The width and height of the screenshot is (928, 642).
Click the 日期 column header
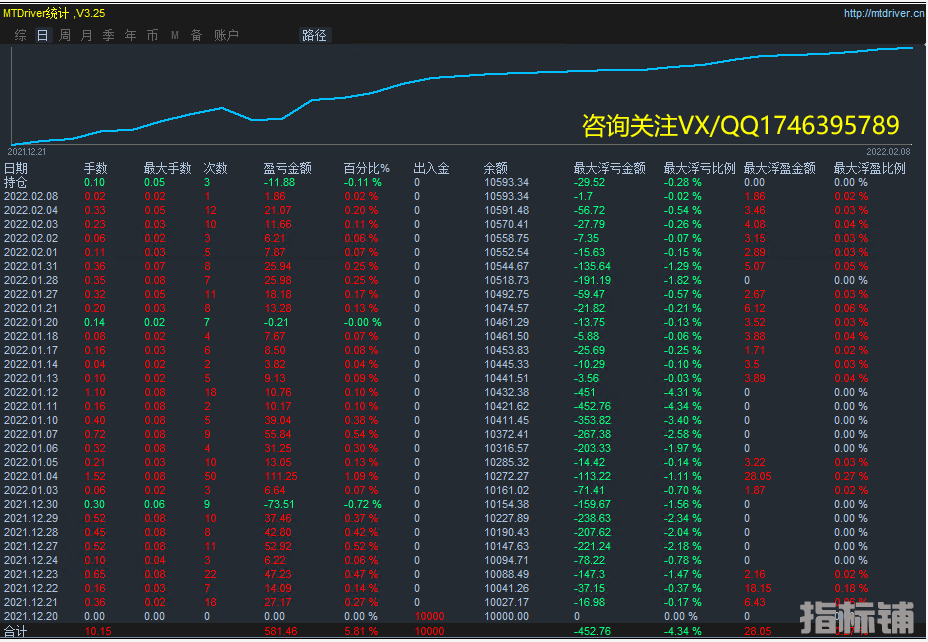pyautogui.click(x=16, y=168)
